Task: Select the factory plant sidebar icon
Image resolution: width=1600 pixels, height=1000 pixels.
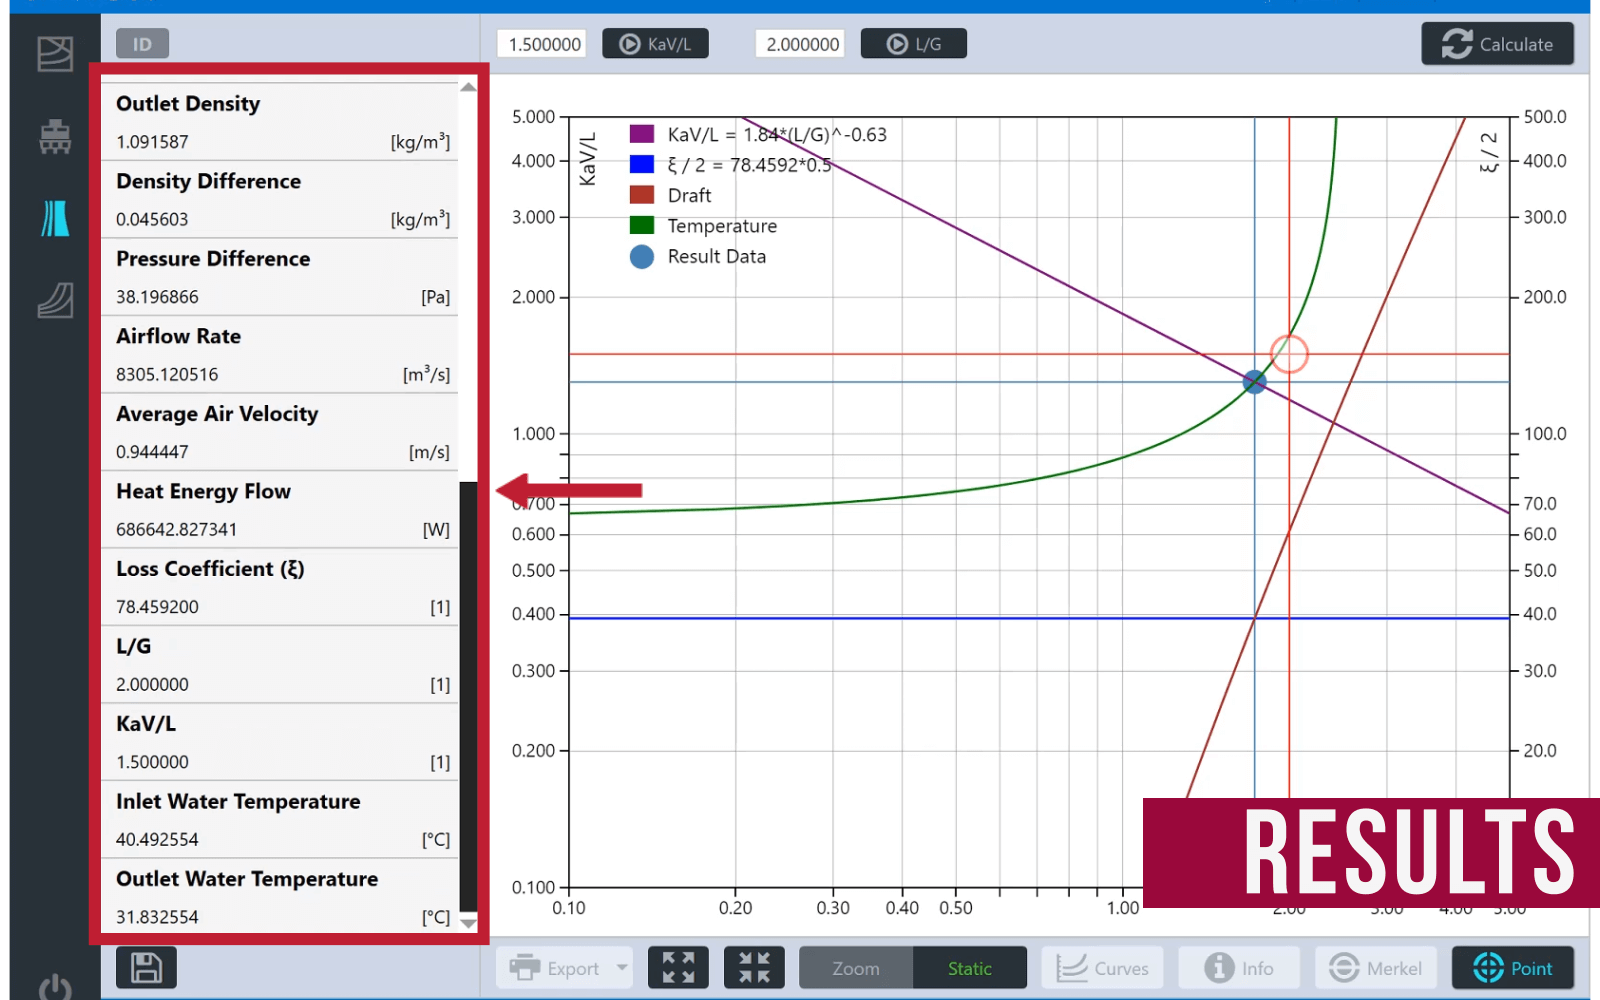Action: (x=55, y=136)
